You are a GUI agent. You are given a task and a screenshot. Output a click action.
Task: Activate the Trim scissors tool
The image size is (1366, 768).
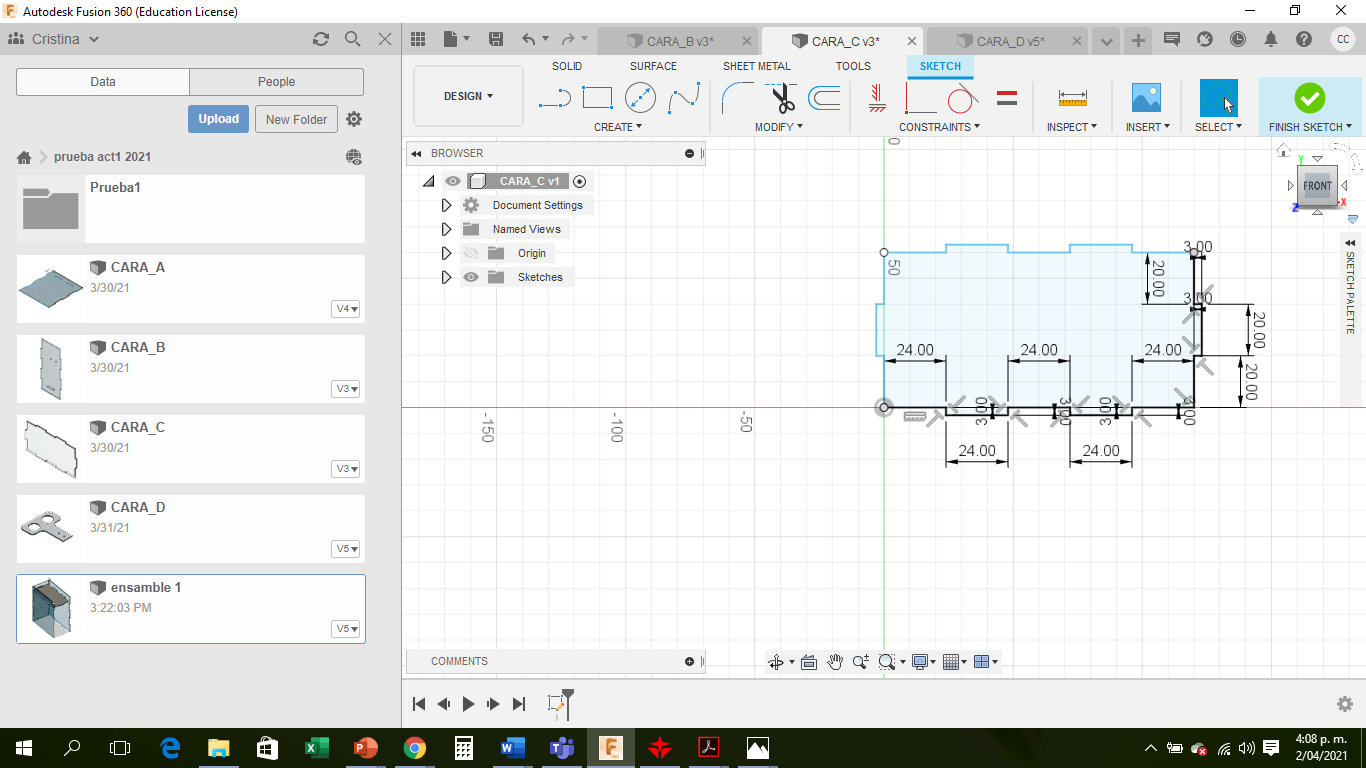click(782, 98)
